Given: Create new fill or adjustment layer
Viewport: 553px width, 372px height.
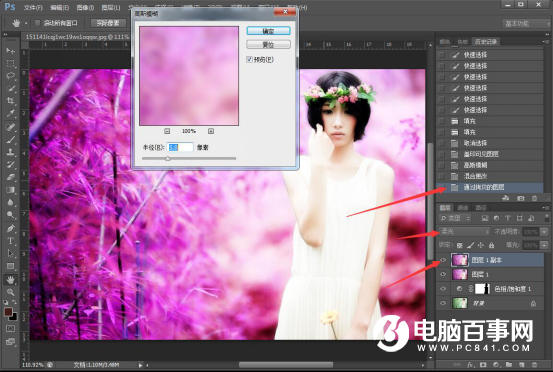Looking at the screenshot, I should click(x=496, y=365).
